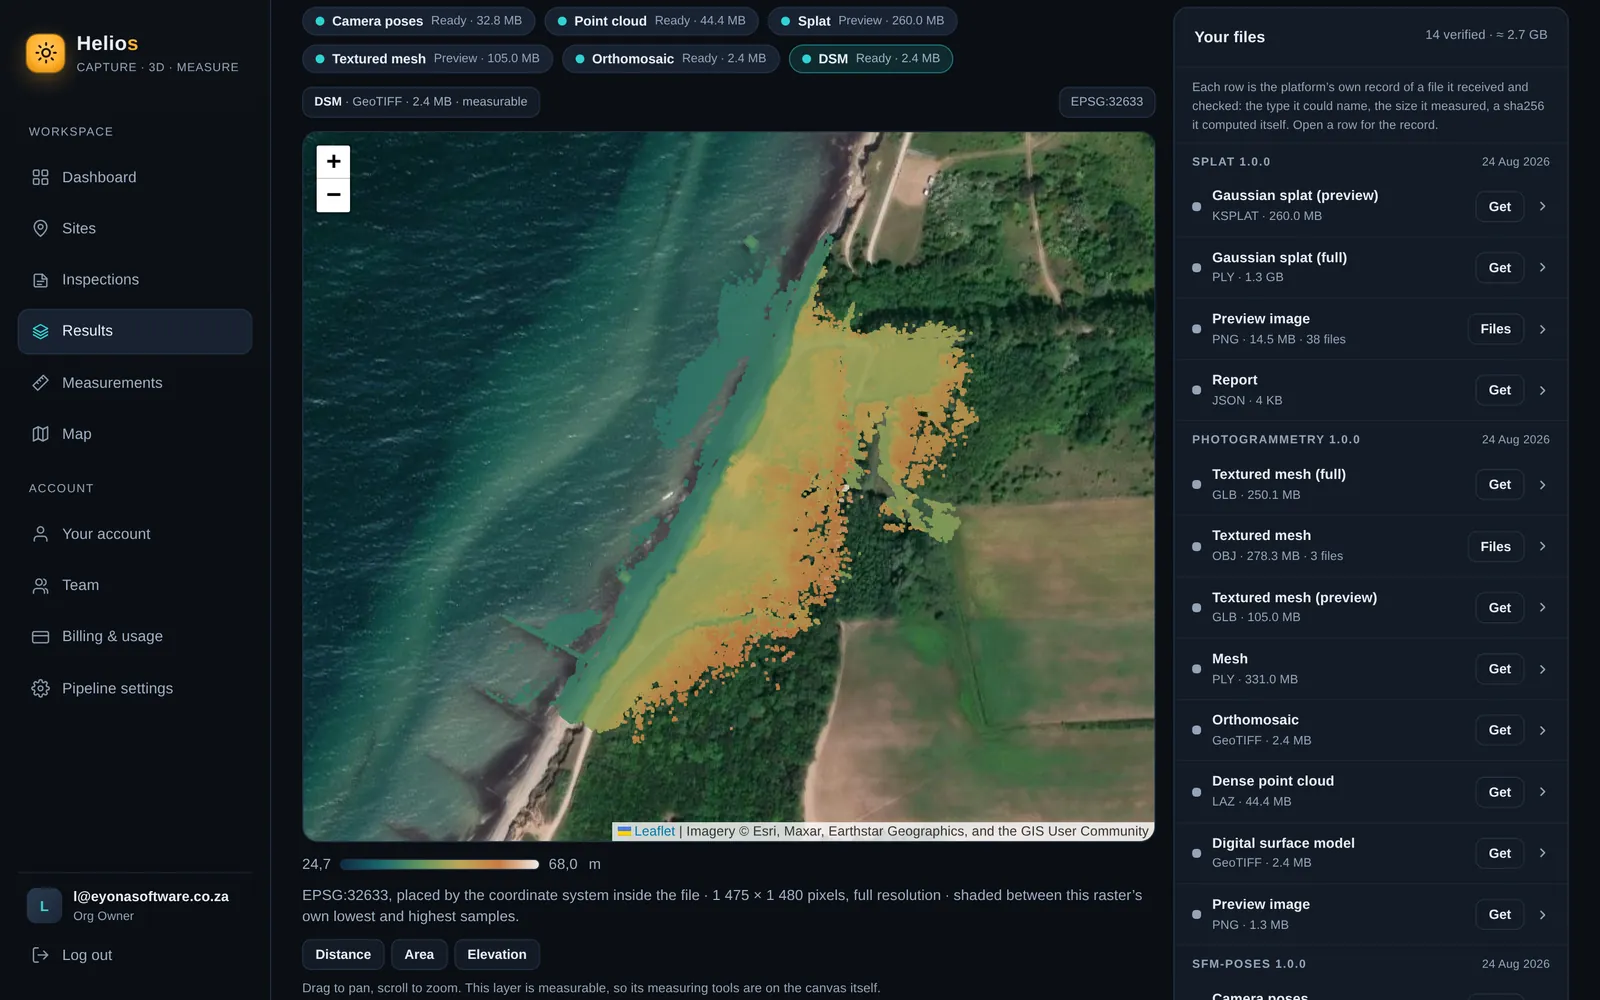The image size is (1600, 1000).
Task: Expand the 1.3 MB Preview image row chevron
Action: click(1543, 915)
